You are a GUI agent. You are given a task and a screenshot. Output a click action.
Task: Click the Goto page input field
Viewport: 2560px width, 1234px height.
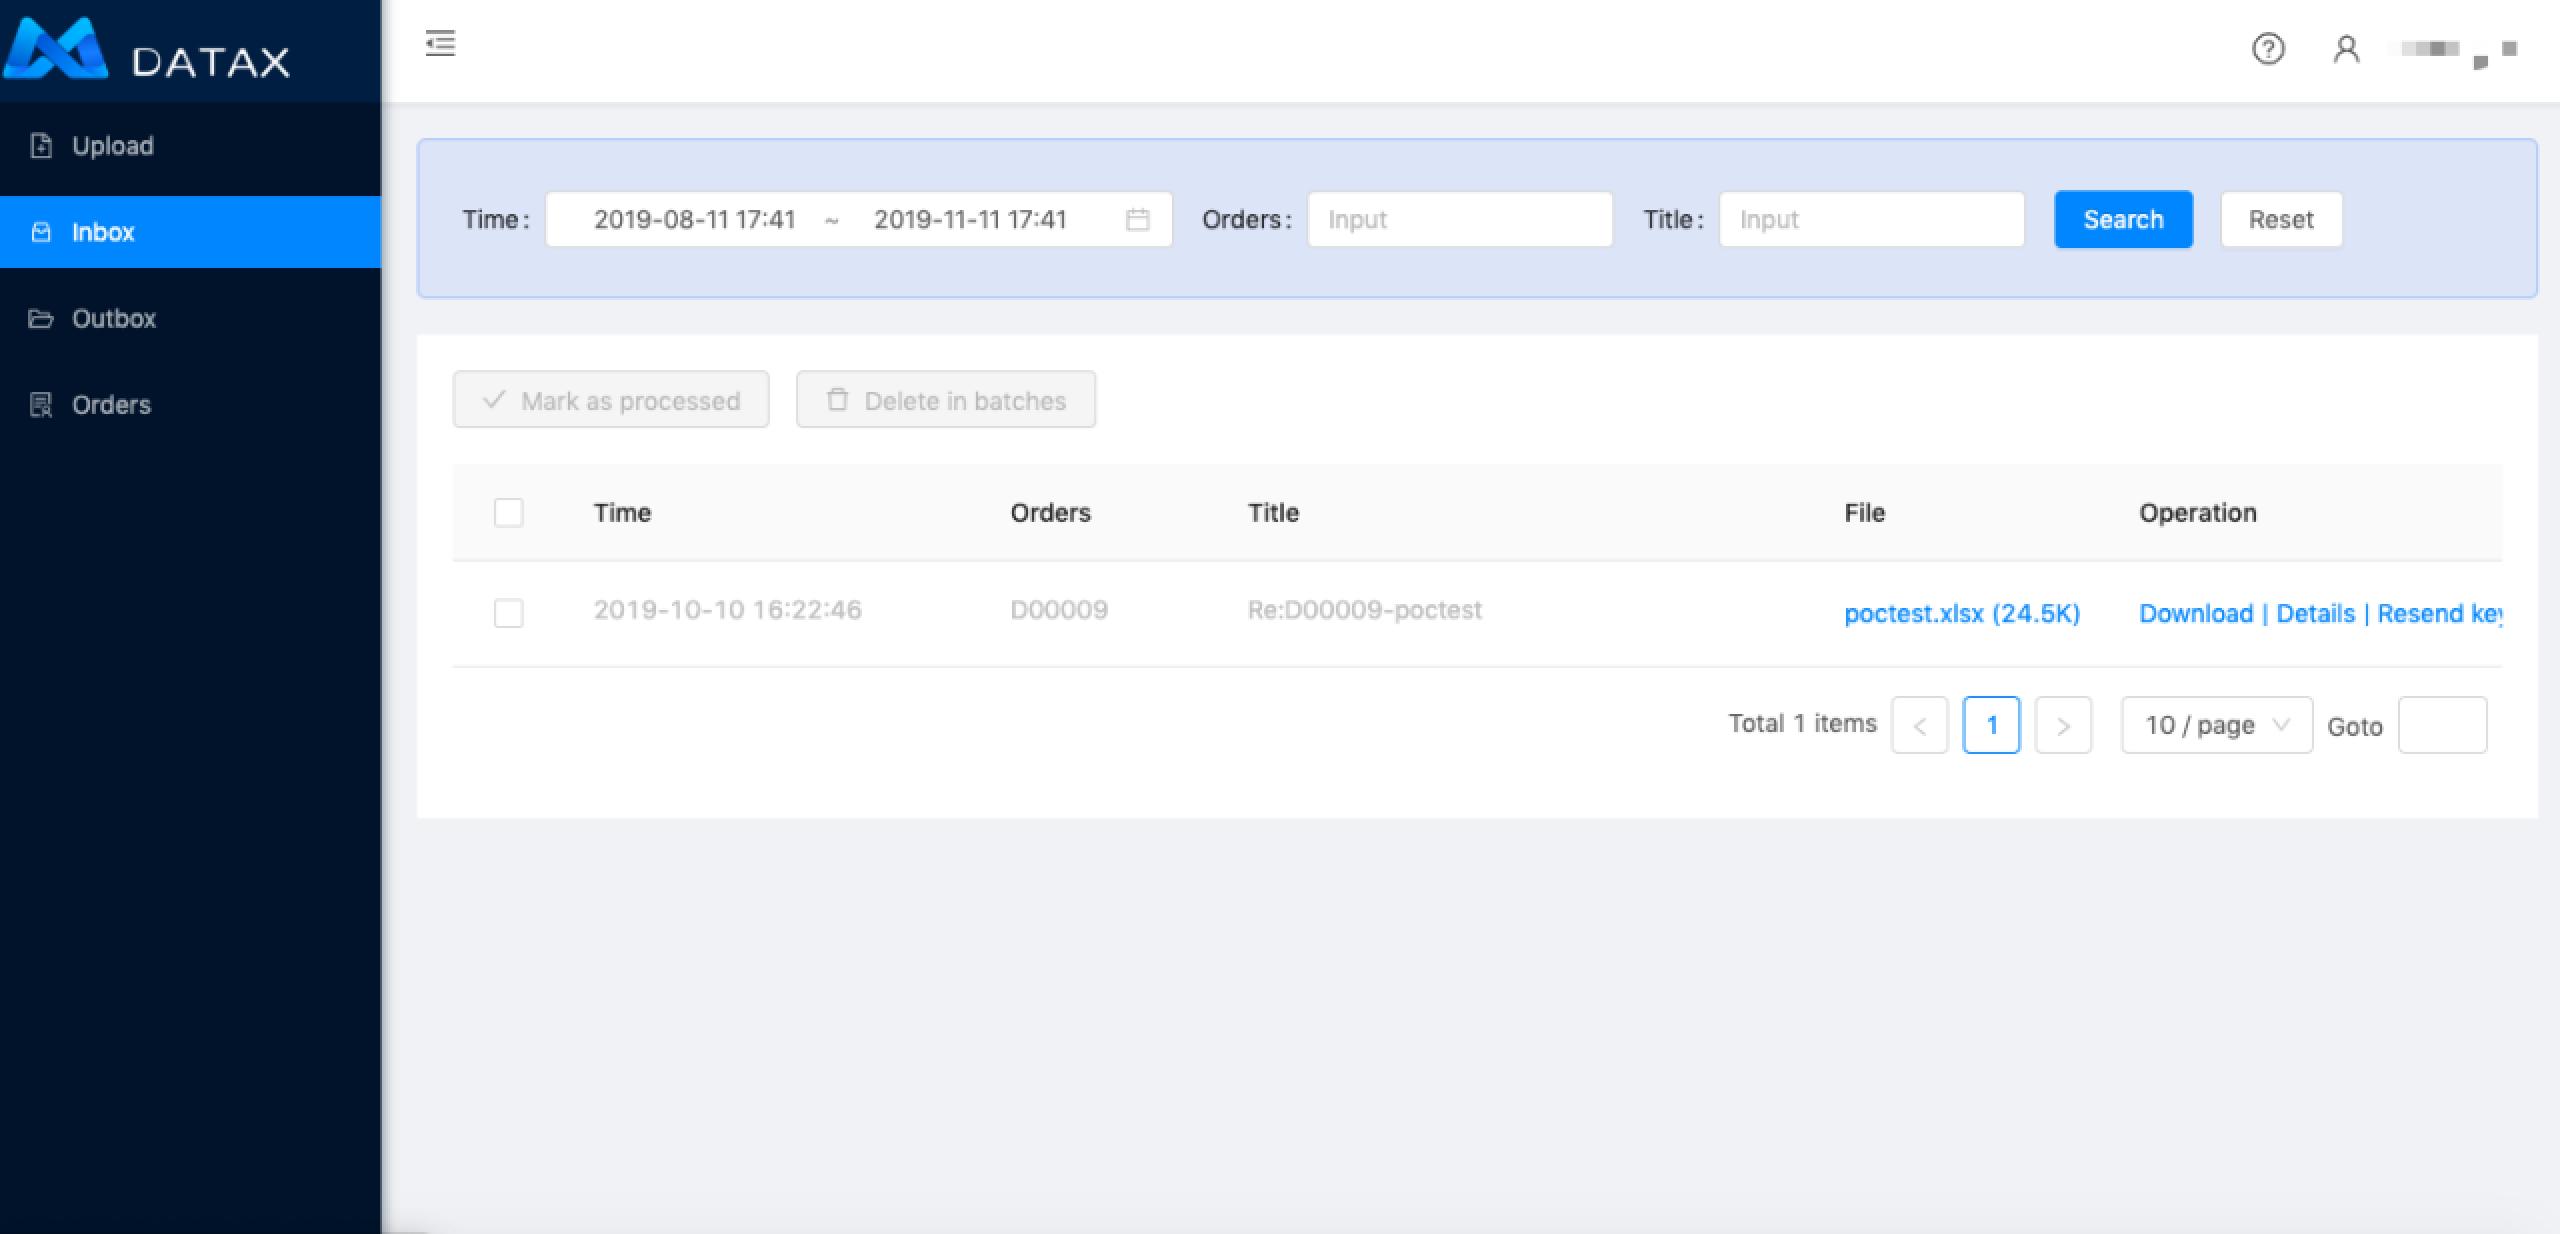(x=2443, y=725)
